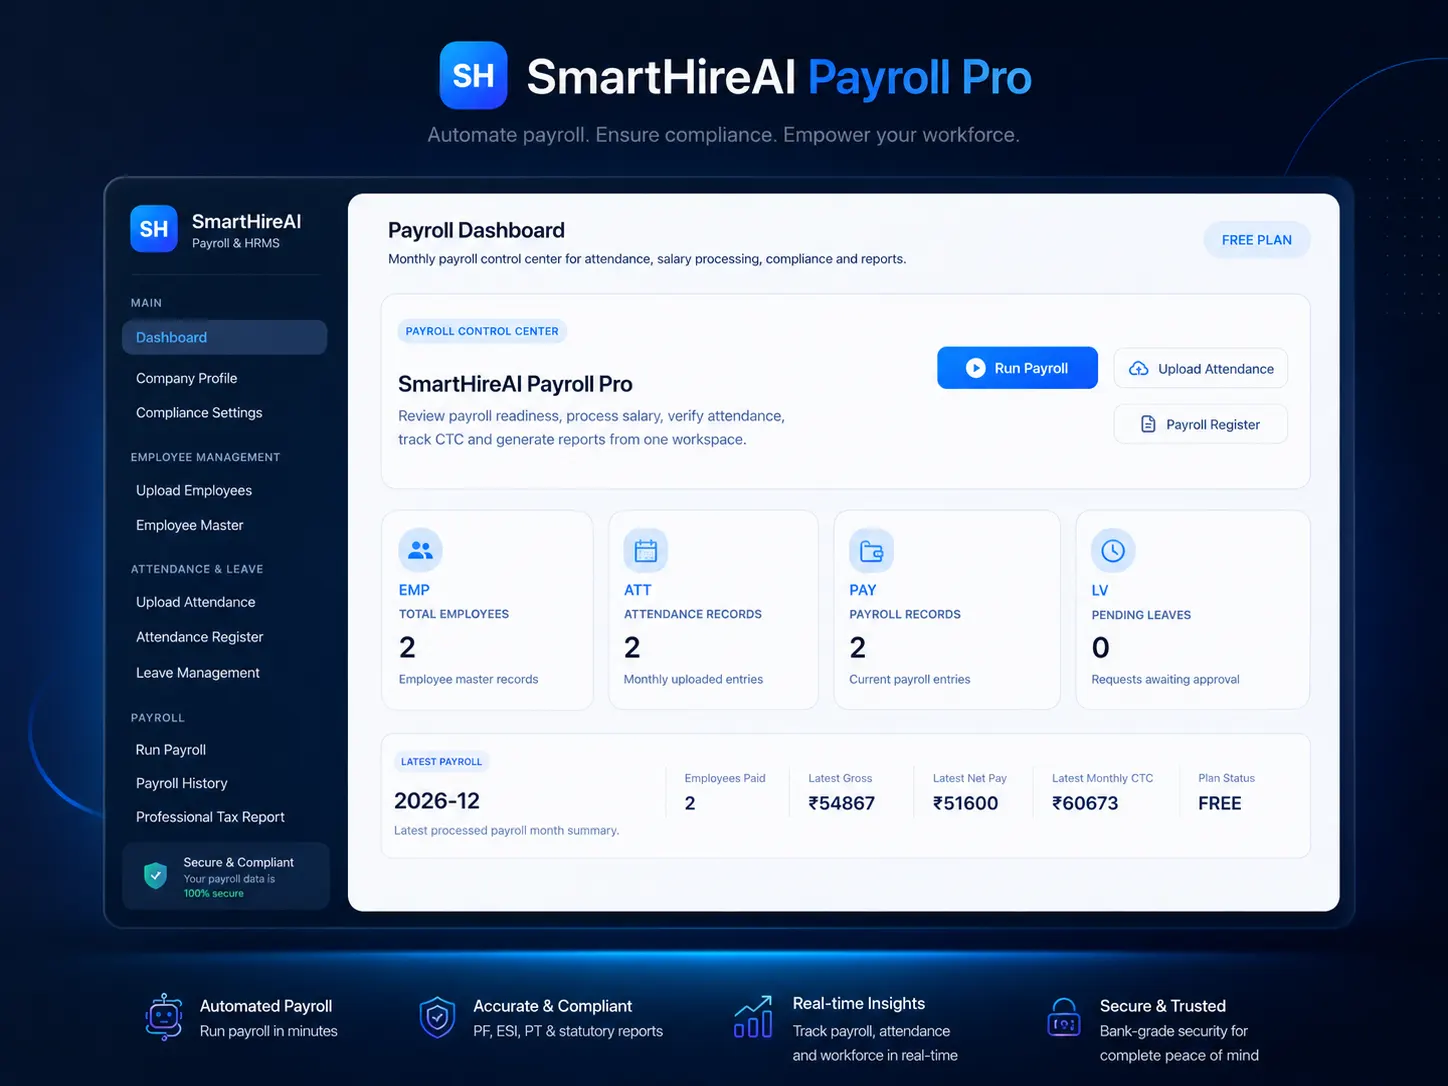Click the lock icon beside Secure & Trusted

[x=1064, y=1017]
